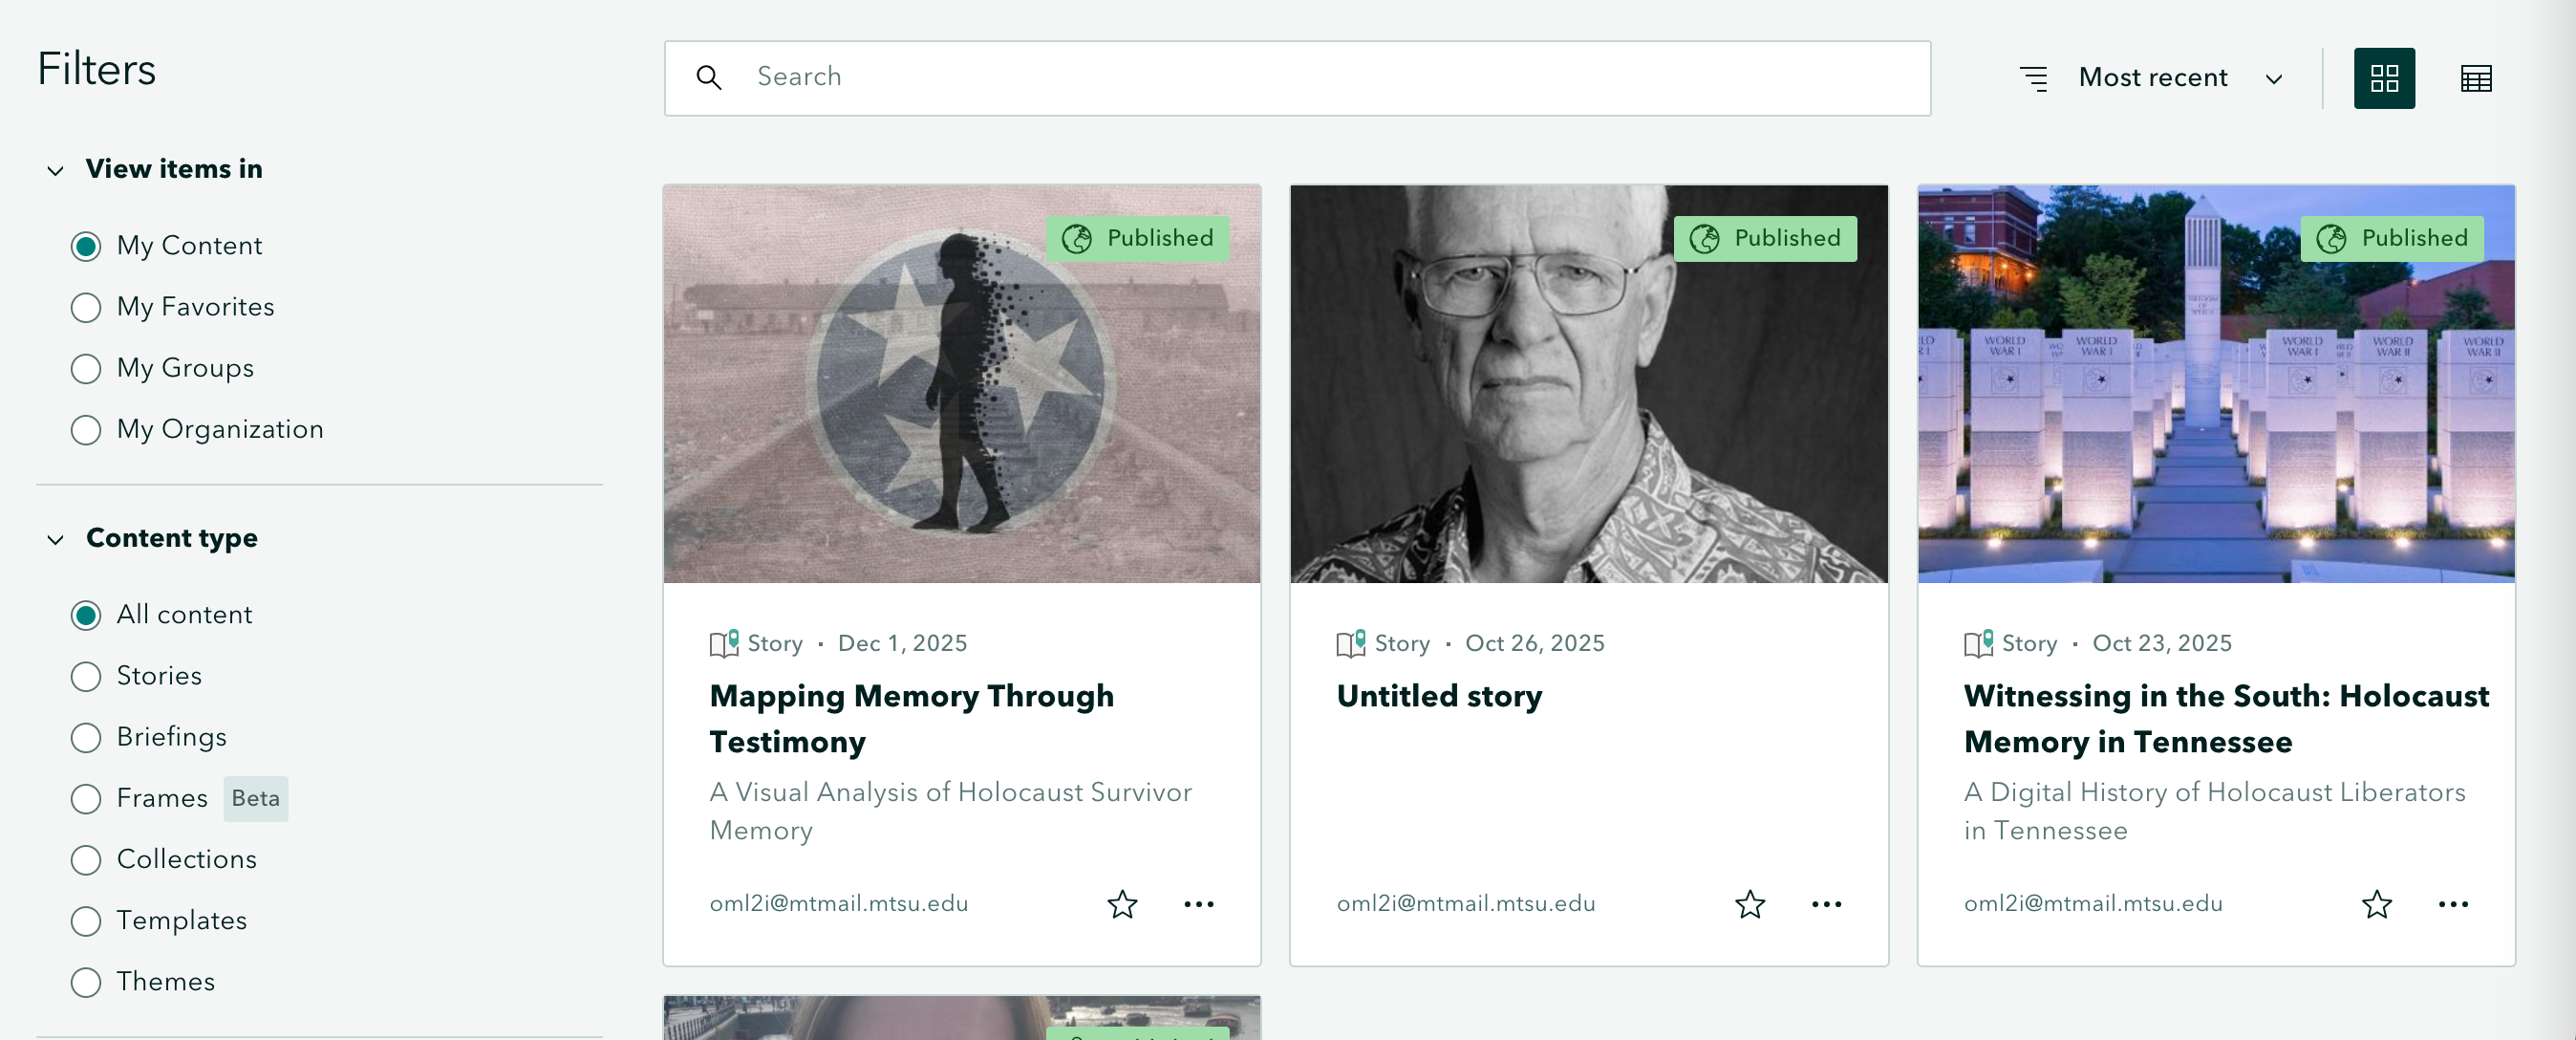The width and height of the screenshot is (2576, 1040).
Task: Favorite the Untitled story card
Action: click(1750, 904)
